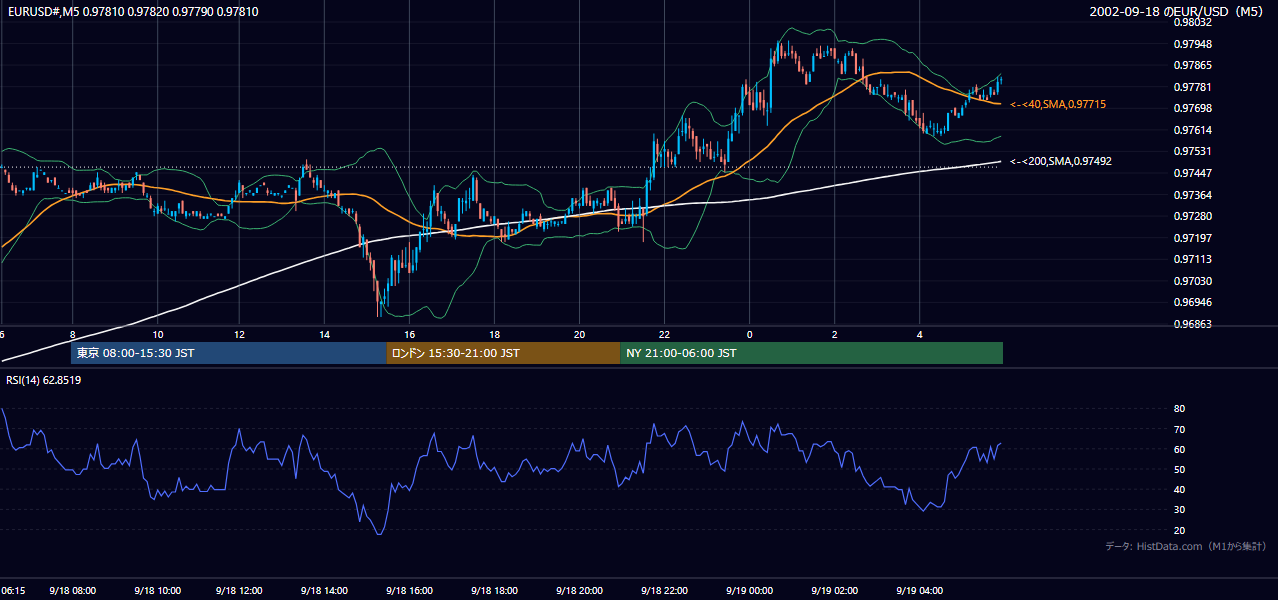Select the 200 SMA 0.97492 label

pyautogui.click(x=1061, y=161)
